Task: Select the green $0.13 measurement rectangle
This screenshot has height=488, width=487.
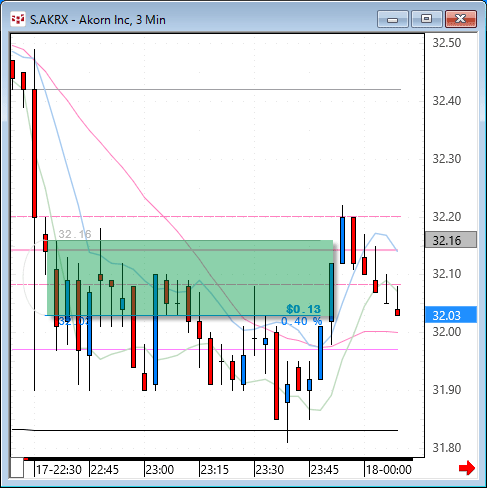Action: [x=190, y=278]
